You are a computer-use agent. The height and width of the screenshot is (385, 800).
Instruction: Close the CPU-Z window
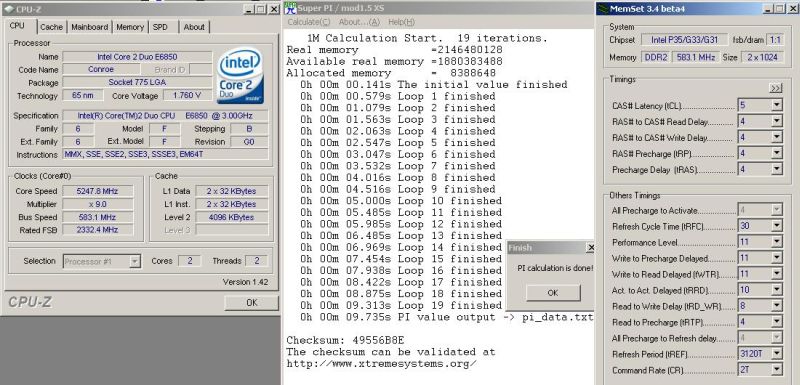tap(273, 9)
